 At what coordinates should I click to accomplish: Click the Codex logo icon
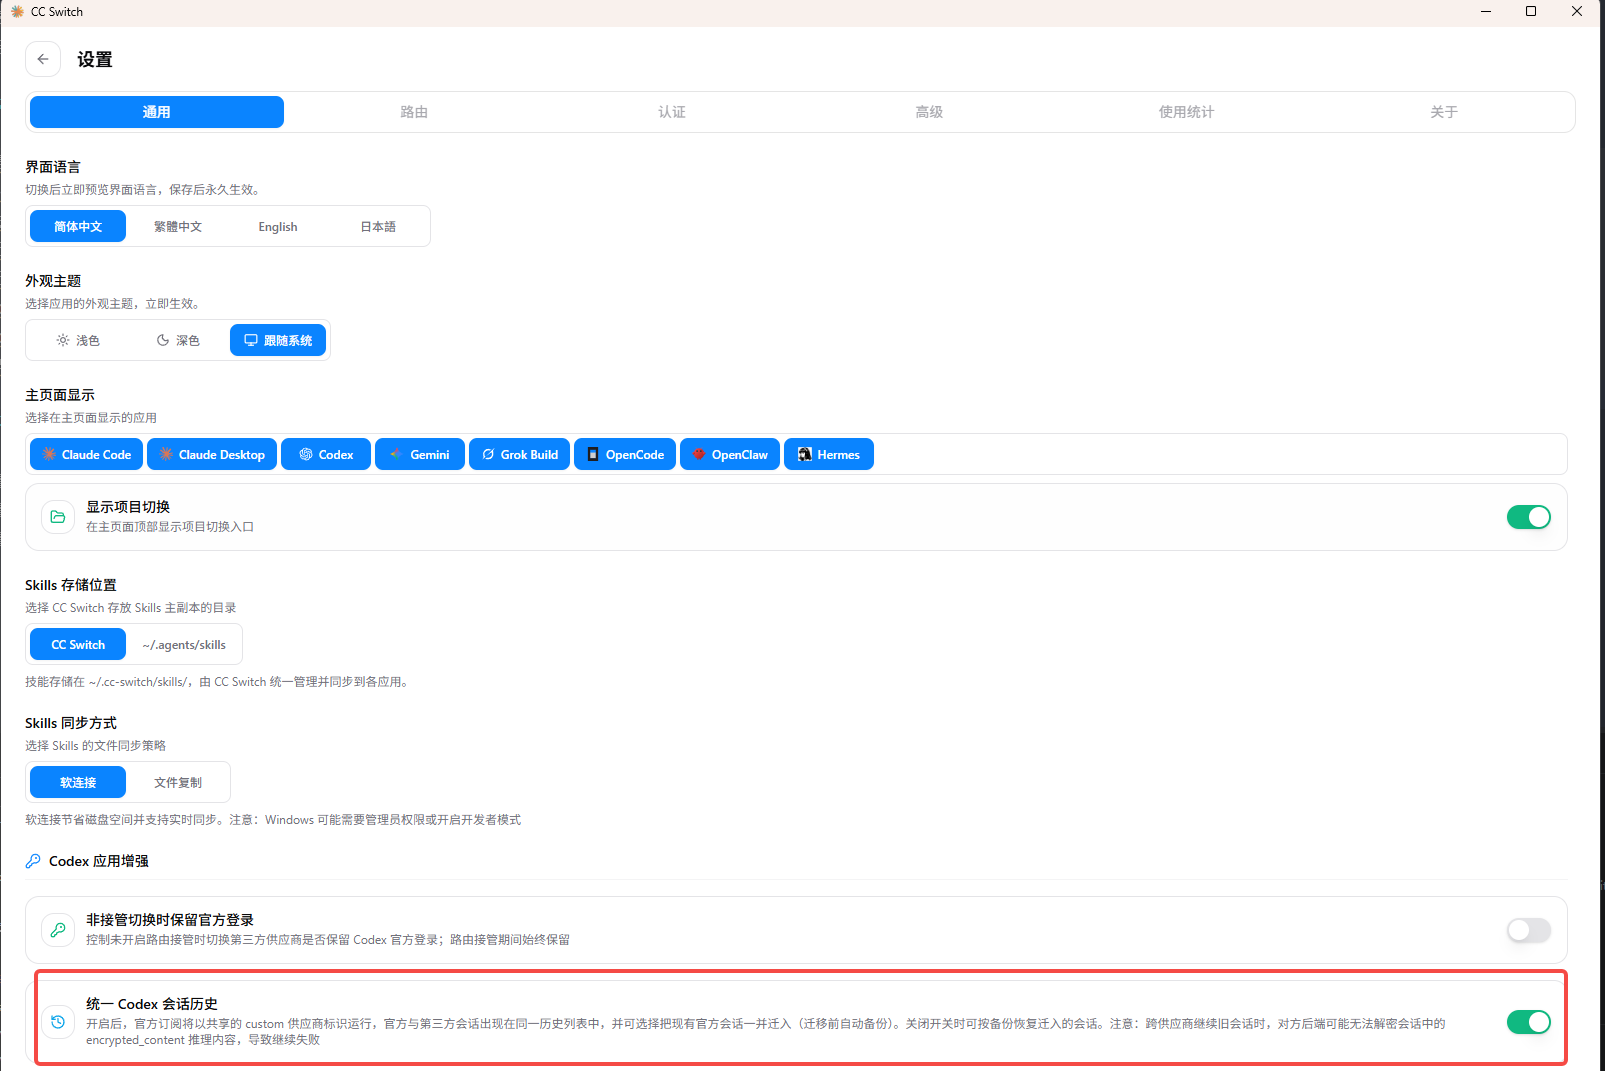coord(306,454)
